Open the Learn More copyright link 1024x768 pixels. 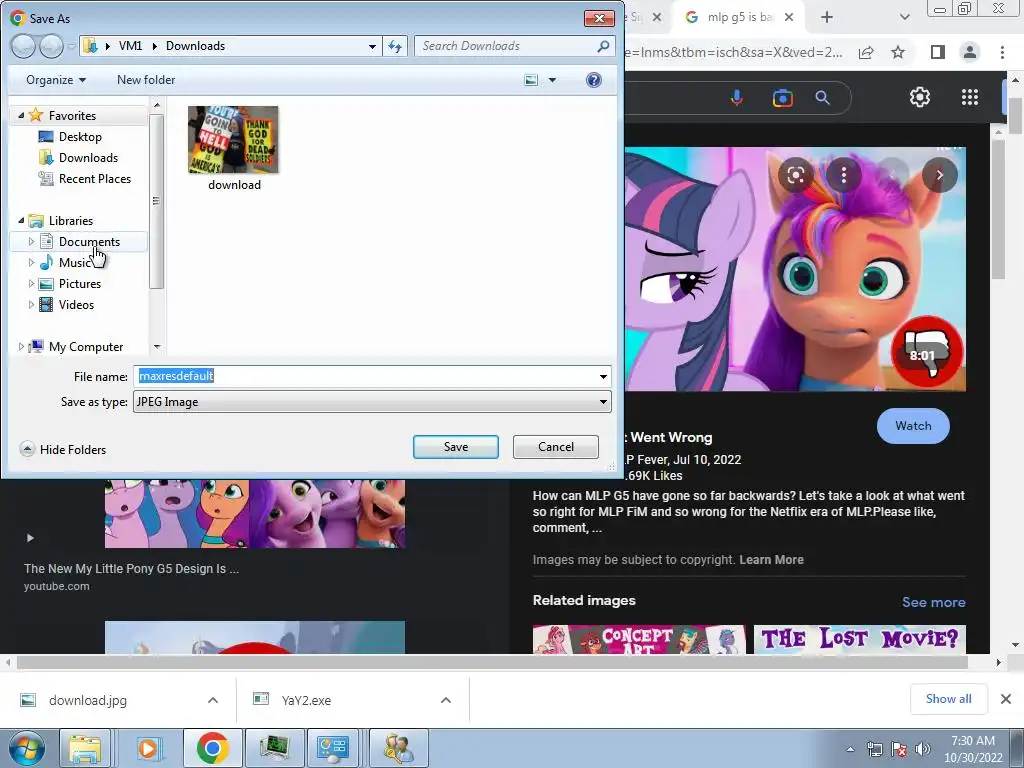(x=771, y=560)
